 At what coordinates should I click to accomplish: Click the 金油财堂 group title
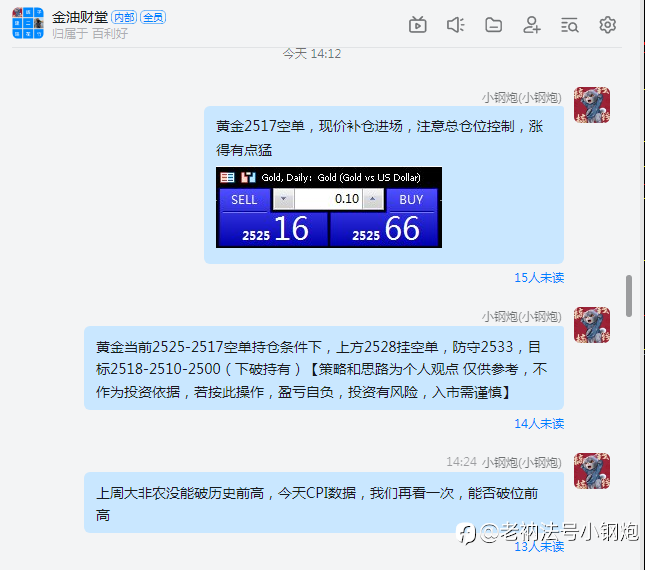[80, 17]
